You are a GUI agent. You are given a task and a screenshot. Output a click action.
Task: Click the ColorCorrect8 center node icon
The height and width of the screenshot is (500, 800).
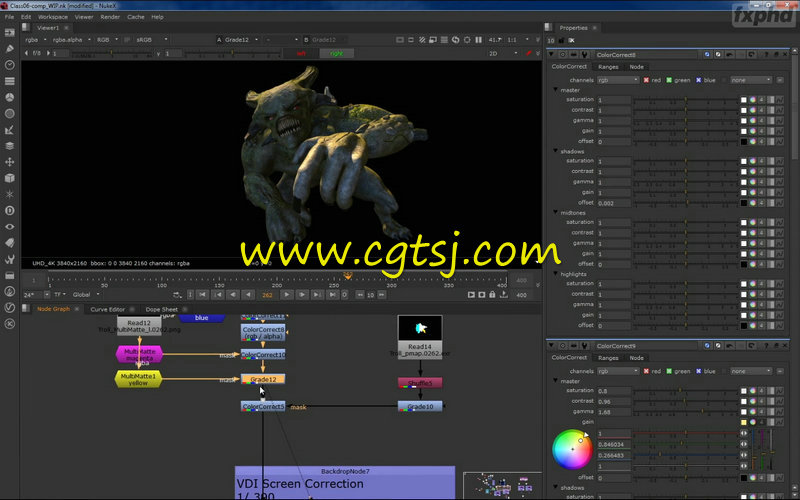562,55
